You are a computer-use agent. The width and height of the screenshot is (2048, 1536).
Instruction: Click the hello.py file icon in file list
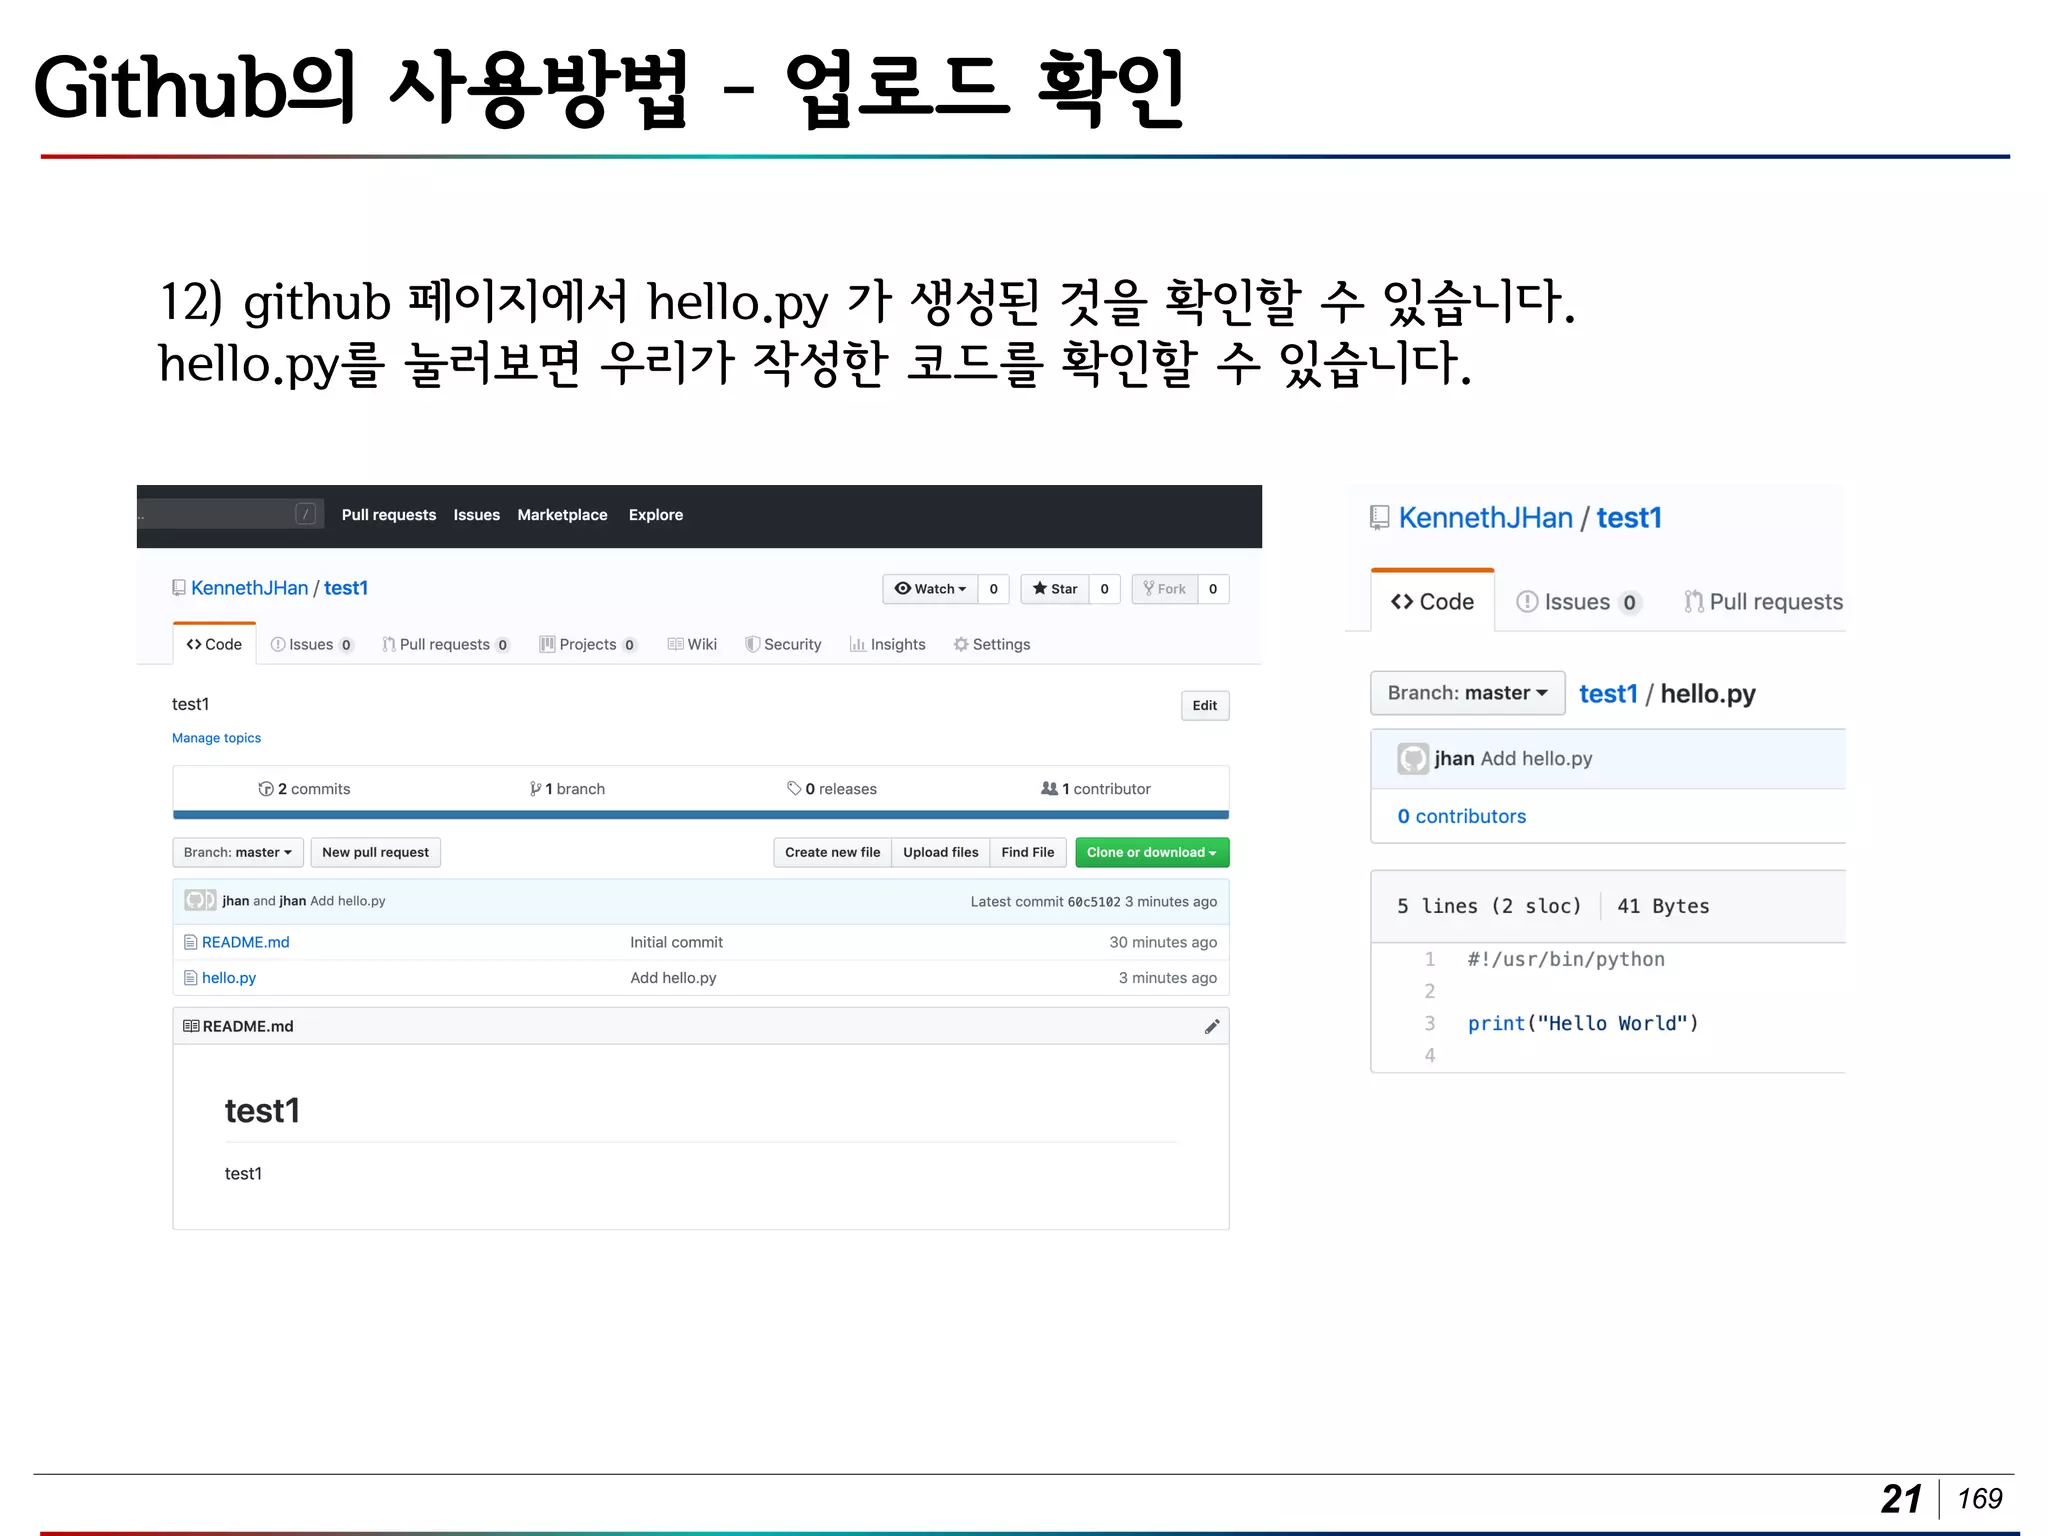[190, 978]
